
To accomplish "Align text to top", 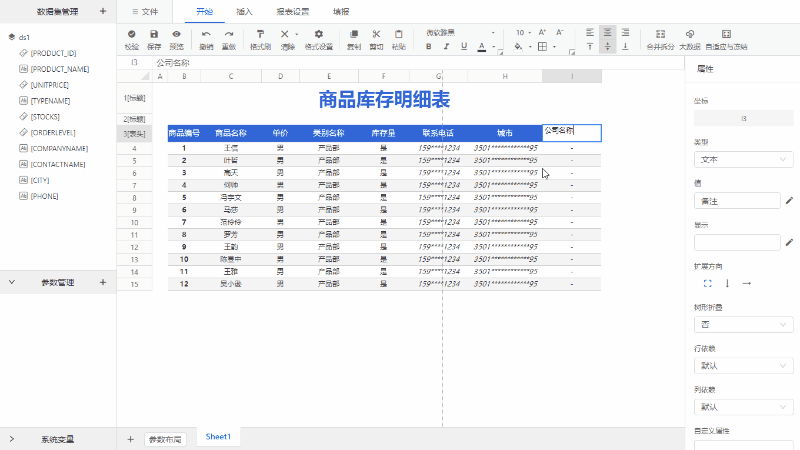I will [x=590, y=46].
